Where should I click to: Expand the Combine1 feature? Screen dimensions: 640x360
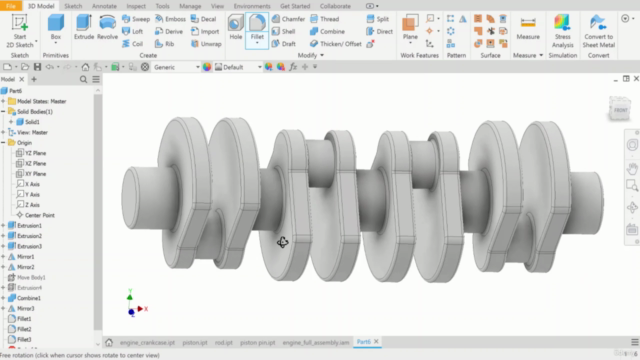[3, 298]
